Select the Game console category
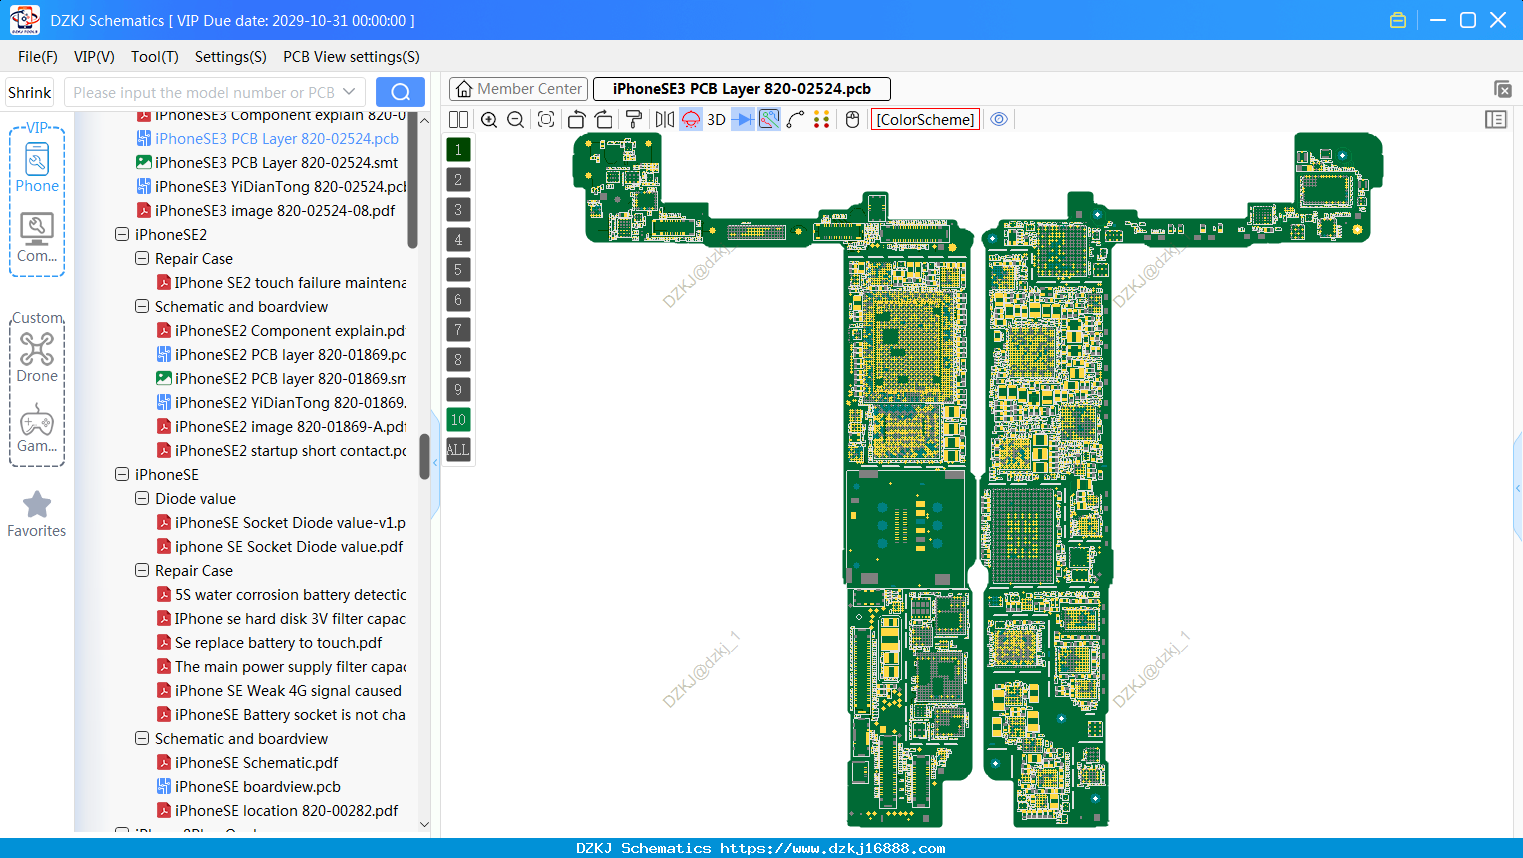The image size is (1523, 858). point(37,428)
